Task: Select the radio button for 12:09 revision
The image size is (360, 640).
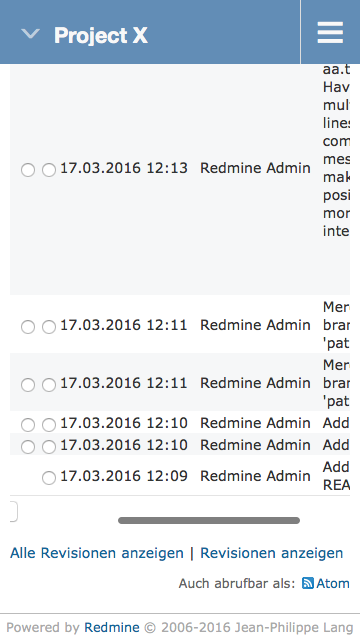Action: (49, 478)
